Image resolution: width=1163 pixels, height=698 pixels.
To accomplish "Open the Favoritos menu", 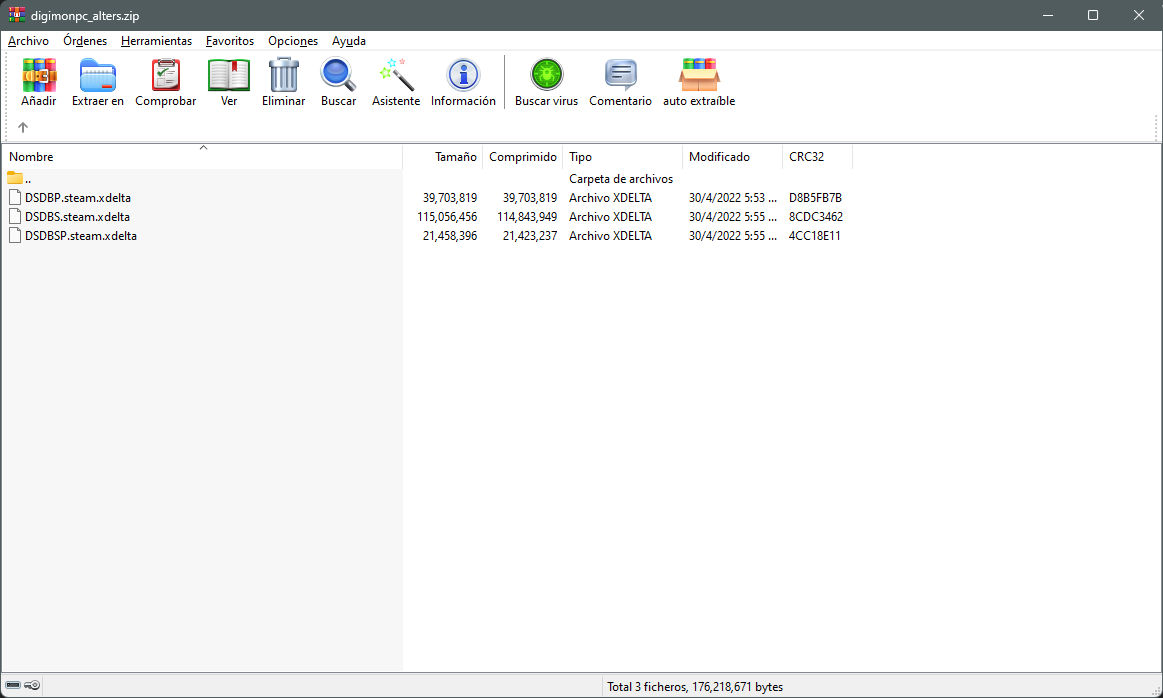I will (x=230, y=41).
